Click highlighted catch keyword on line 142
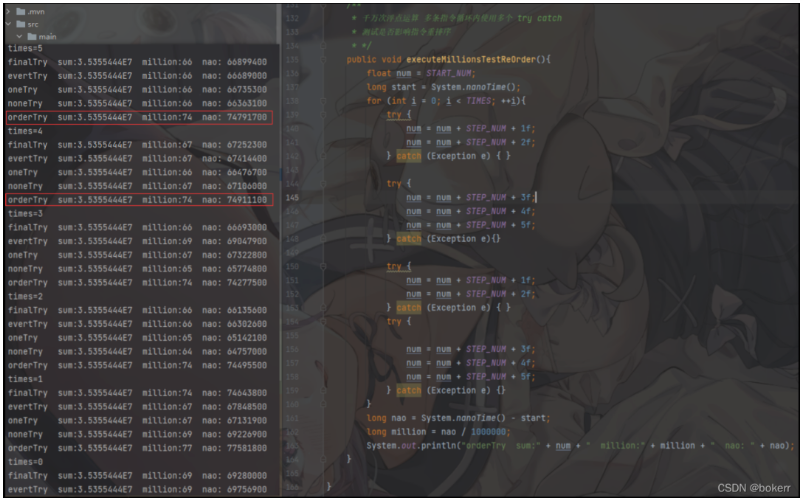Screen dimensions: 802x501 [x=409, y=156]
